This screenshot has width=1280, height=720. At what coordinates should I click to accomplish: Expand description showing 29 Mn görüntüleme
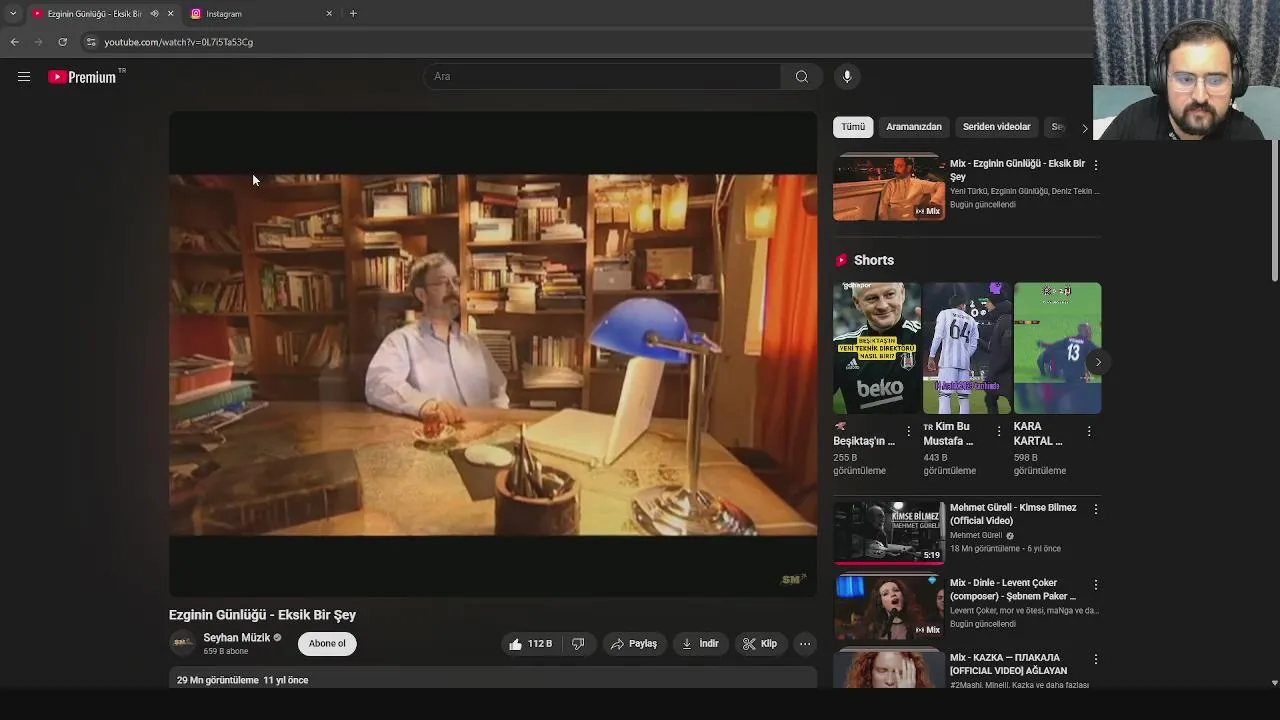coord(493,680)
